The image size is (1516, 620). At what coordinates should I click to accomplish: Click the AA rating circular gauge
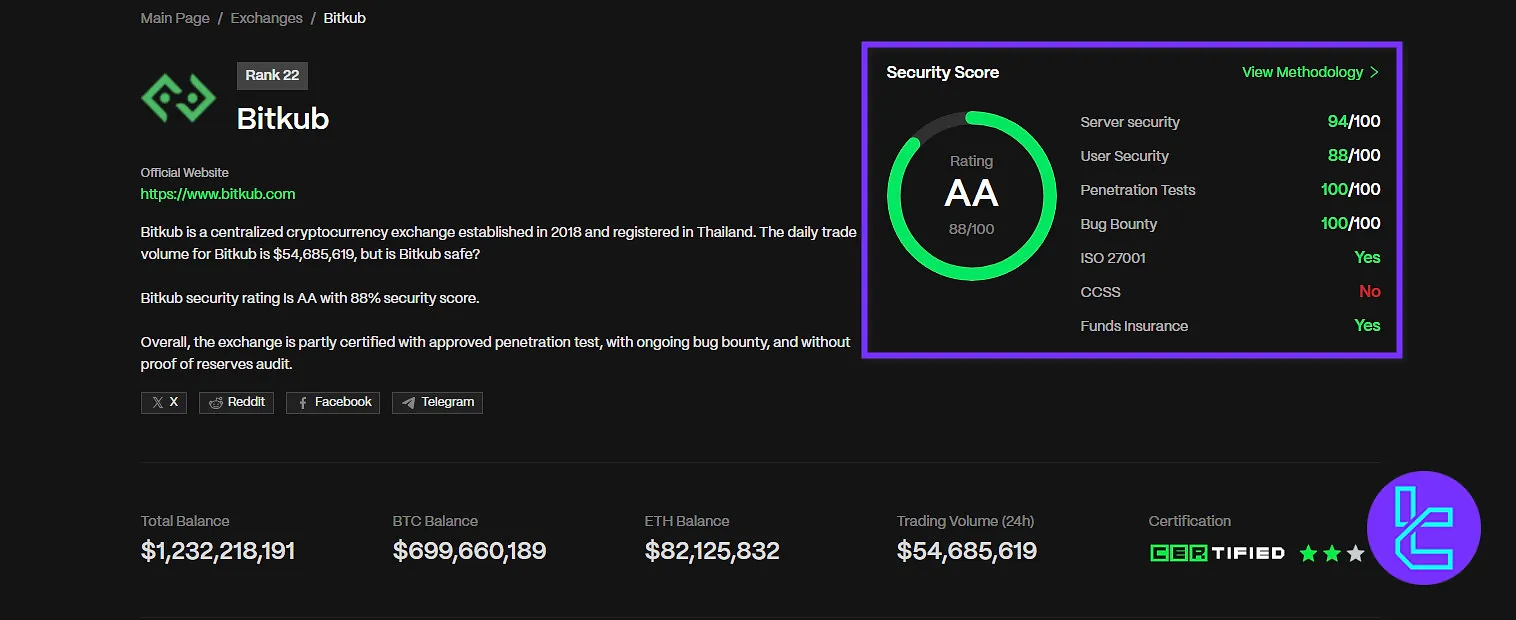pos(971,196)
